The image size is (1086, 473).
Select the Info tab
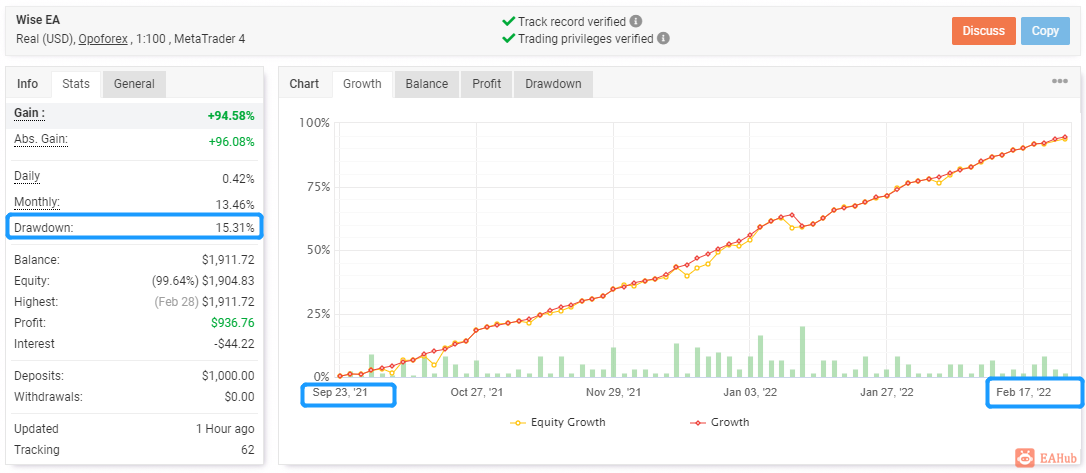(x=28, y=84)
